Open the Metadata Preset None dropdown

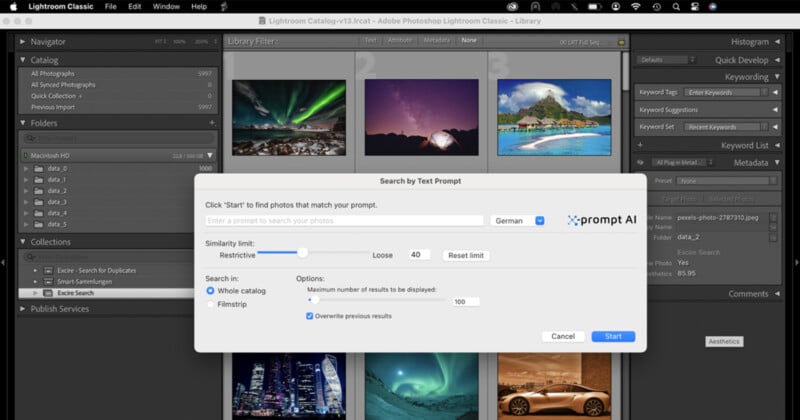(x=727, y=181)
